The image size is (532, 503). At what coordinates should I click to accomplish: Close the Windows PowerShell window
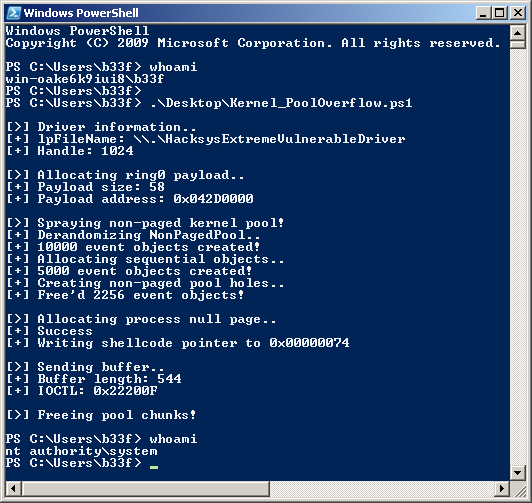coord(518,13)
